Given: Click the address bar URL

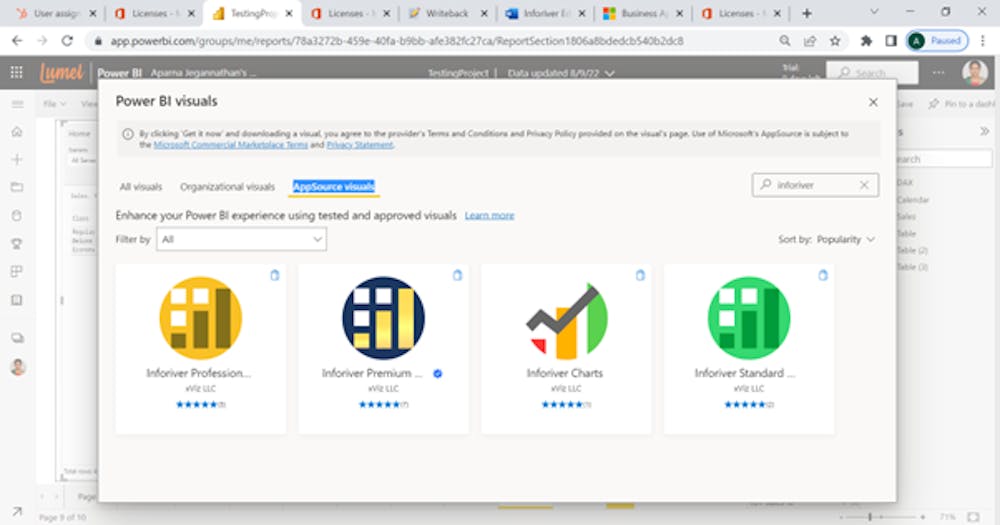Looking at the screenshot, I should tap(397, 41).
